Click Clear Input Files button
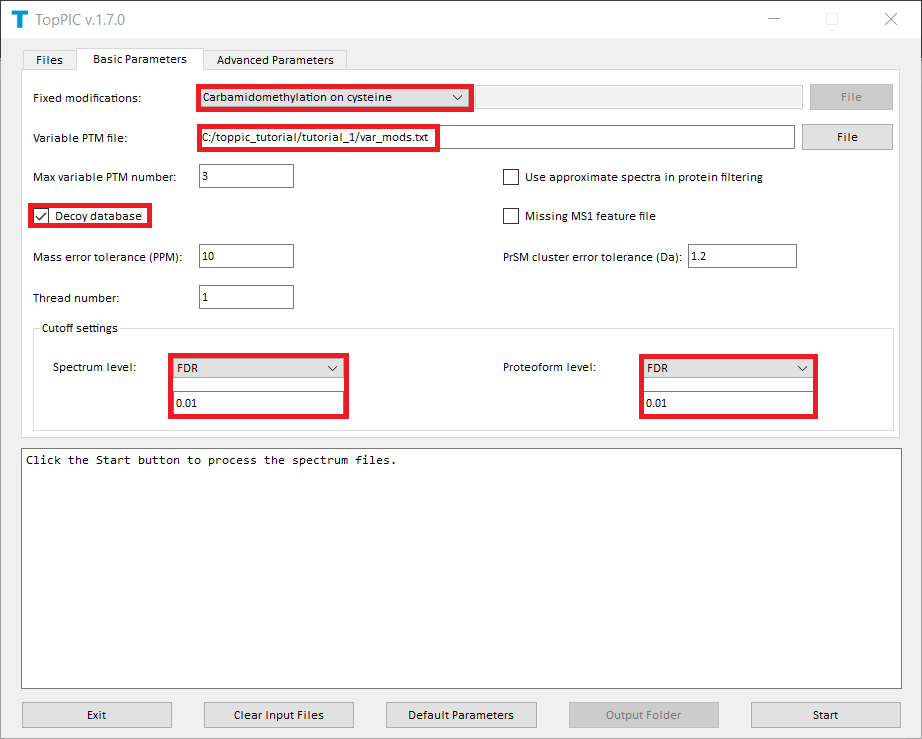 [x=279, y=715]
